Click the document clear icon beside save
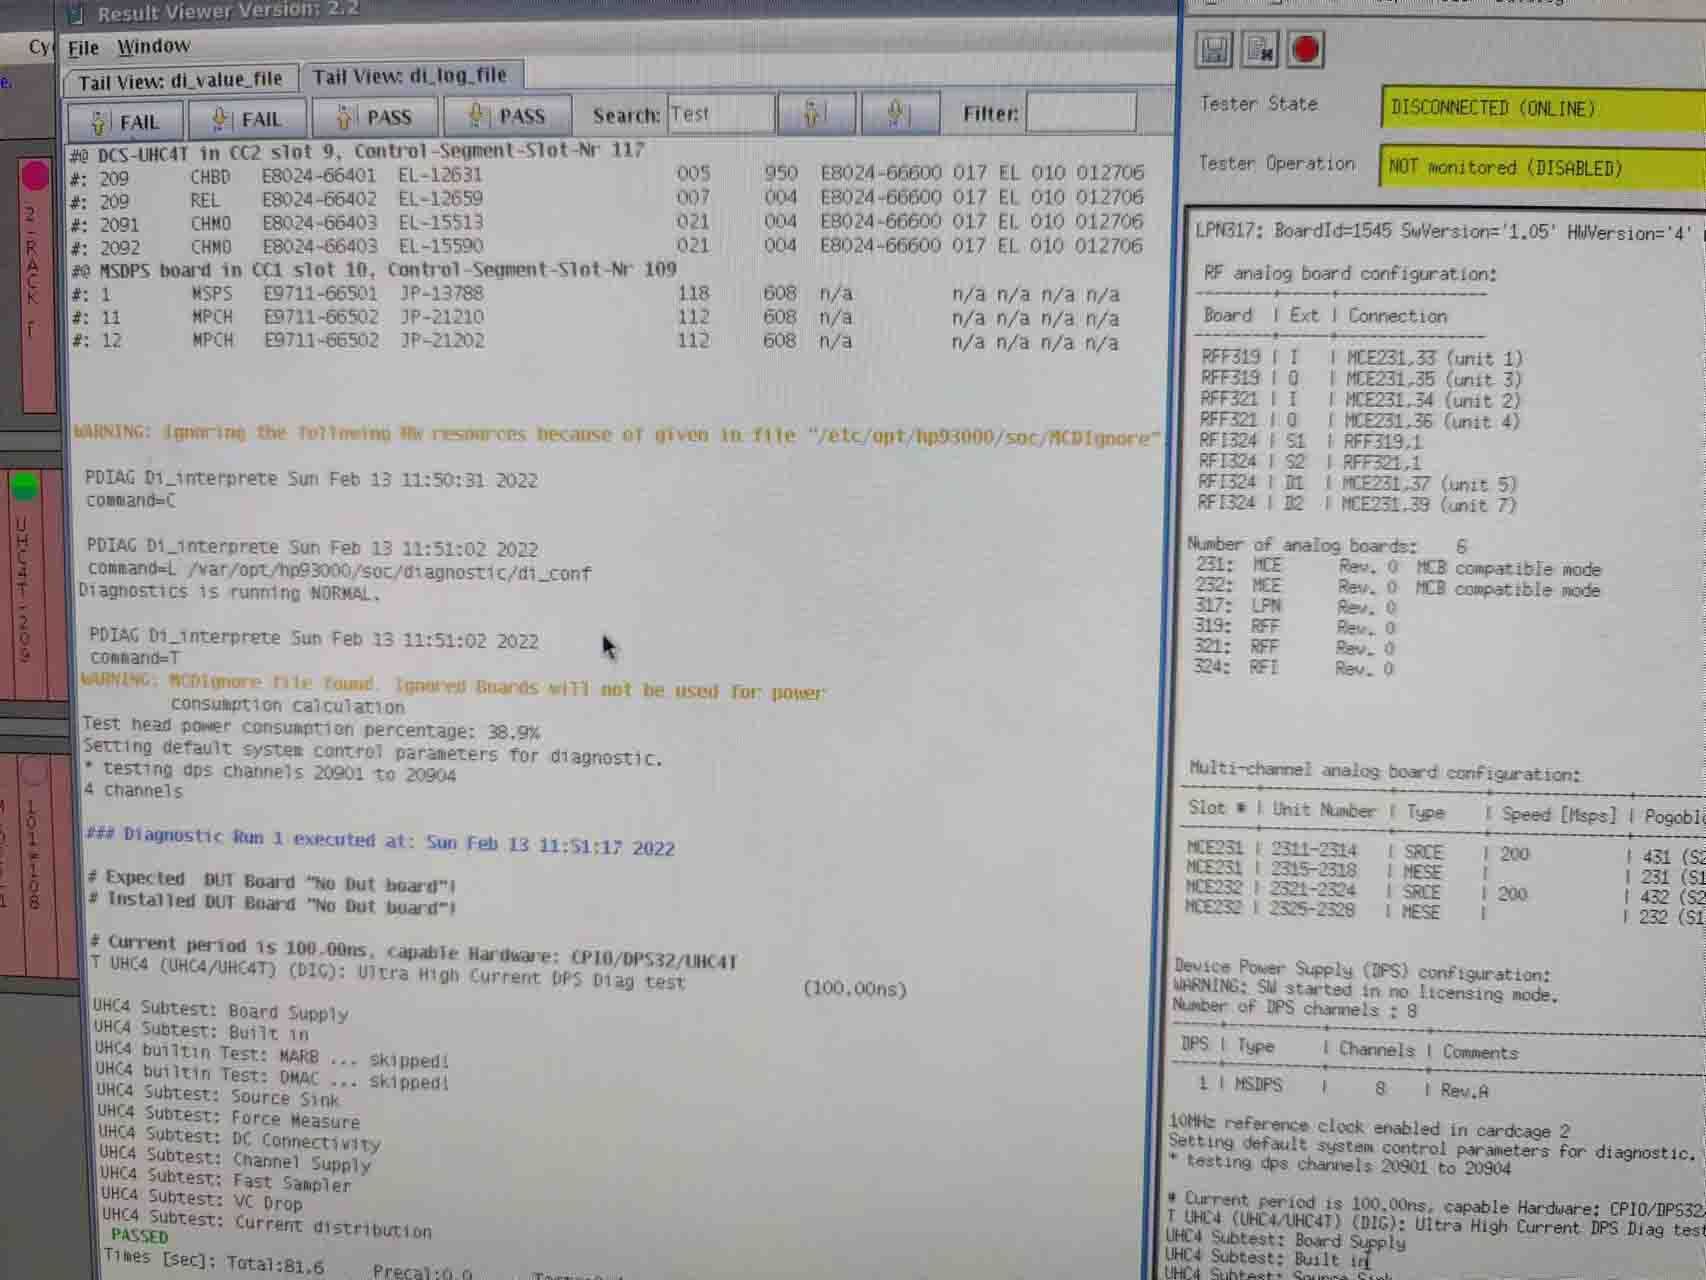 1260,49
